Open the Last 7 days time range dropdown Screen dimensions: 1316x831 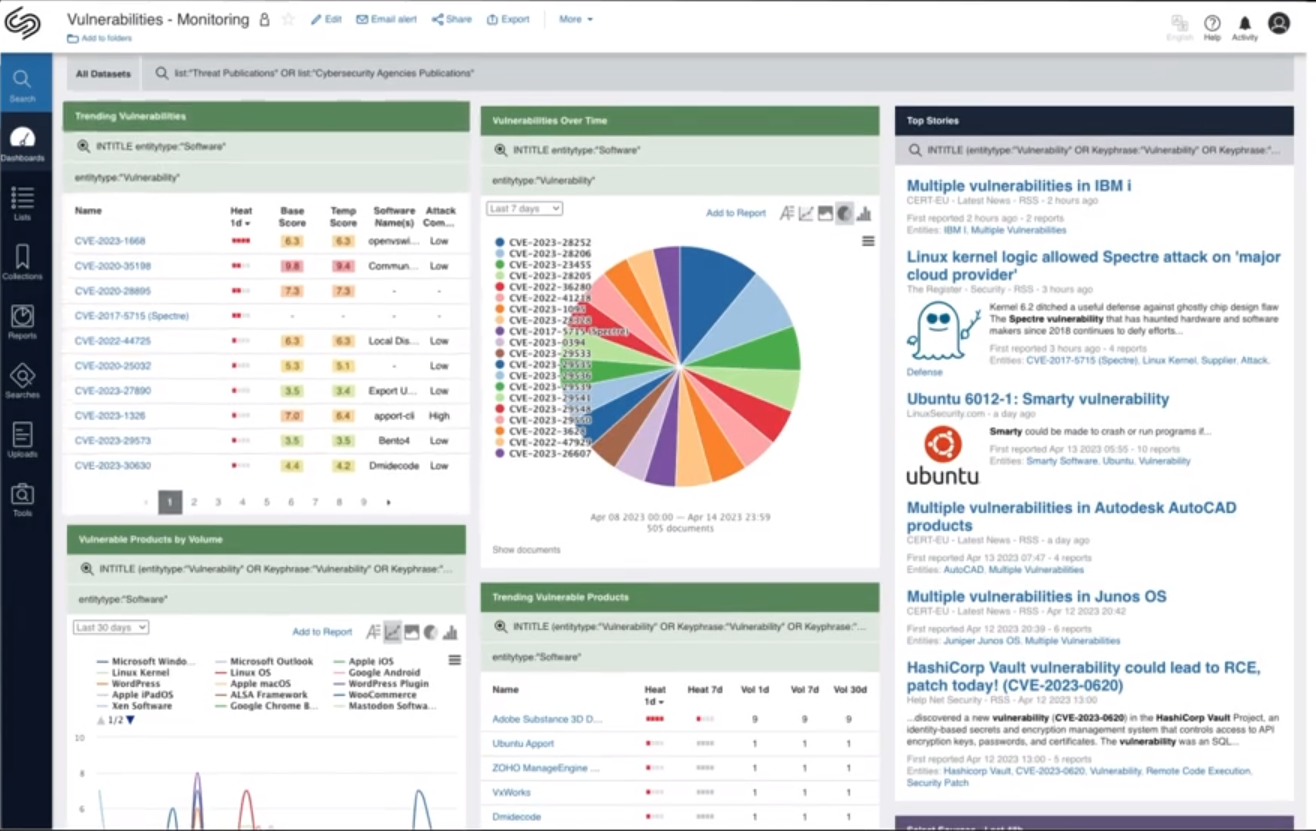[525, 209]
